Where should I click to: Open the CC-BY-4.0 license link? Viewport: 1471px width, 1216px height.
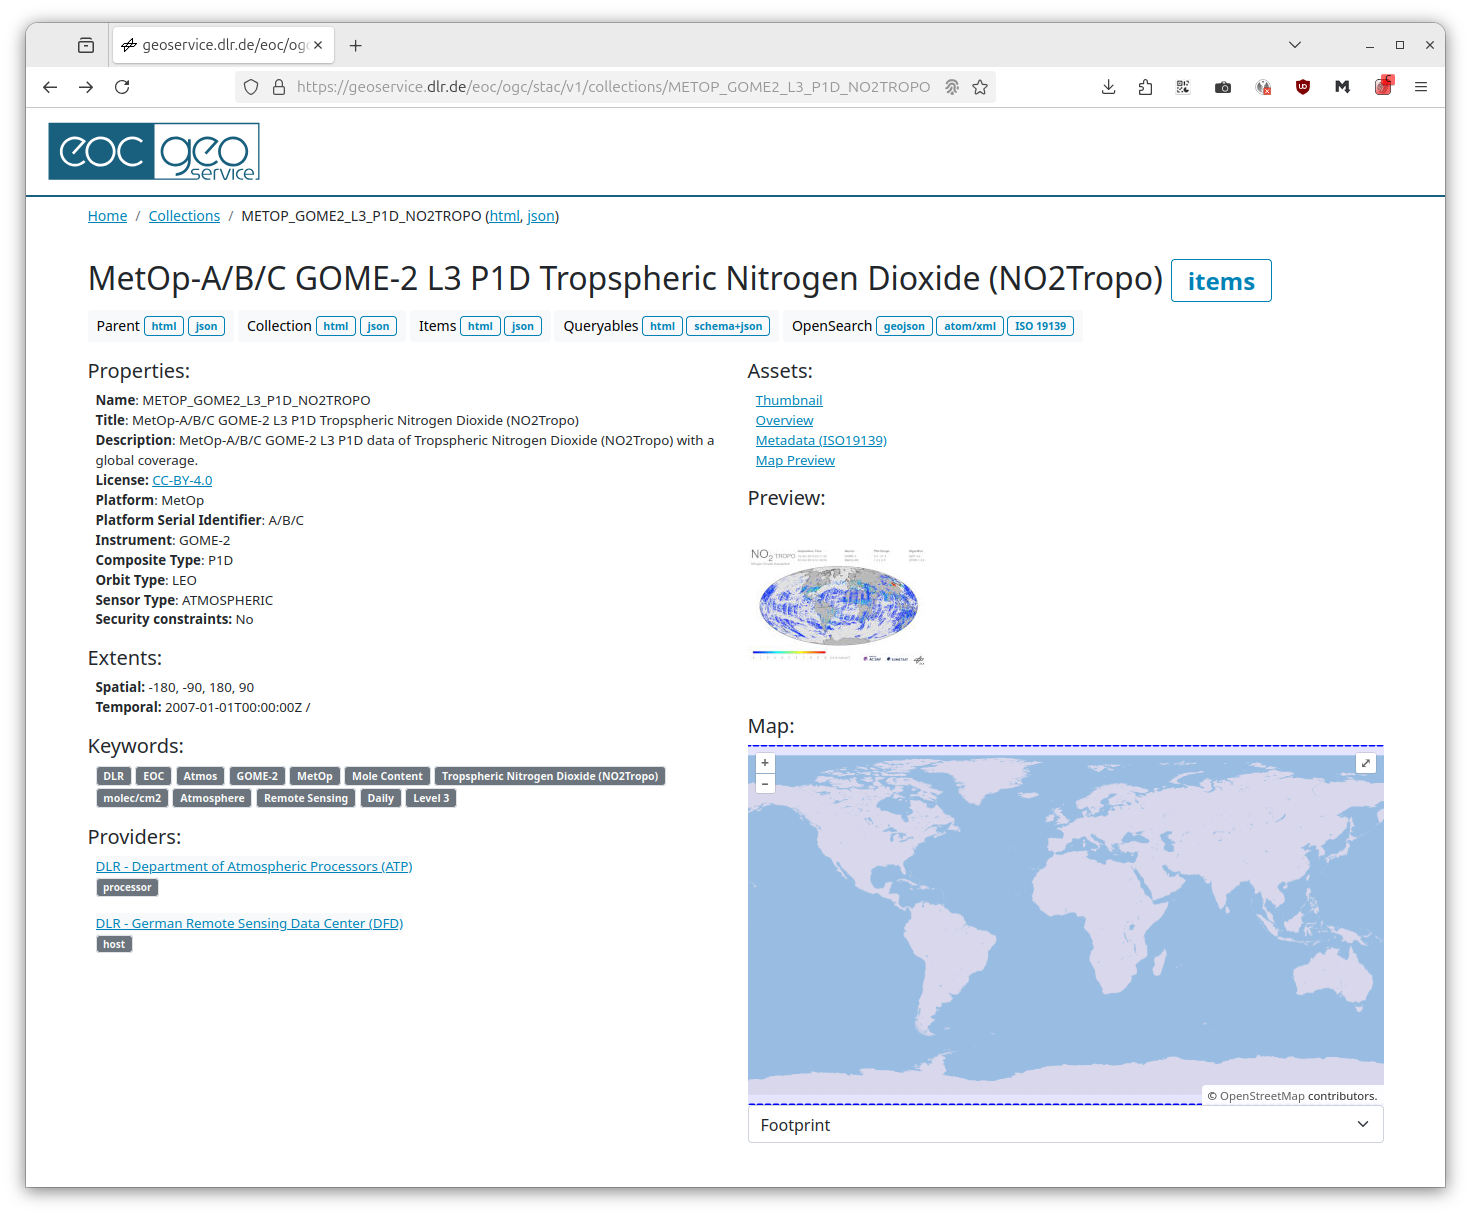[x=182, y=480]
